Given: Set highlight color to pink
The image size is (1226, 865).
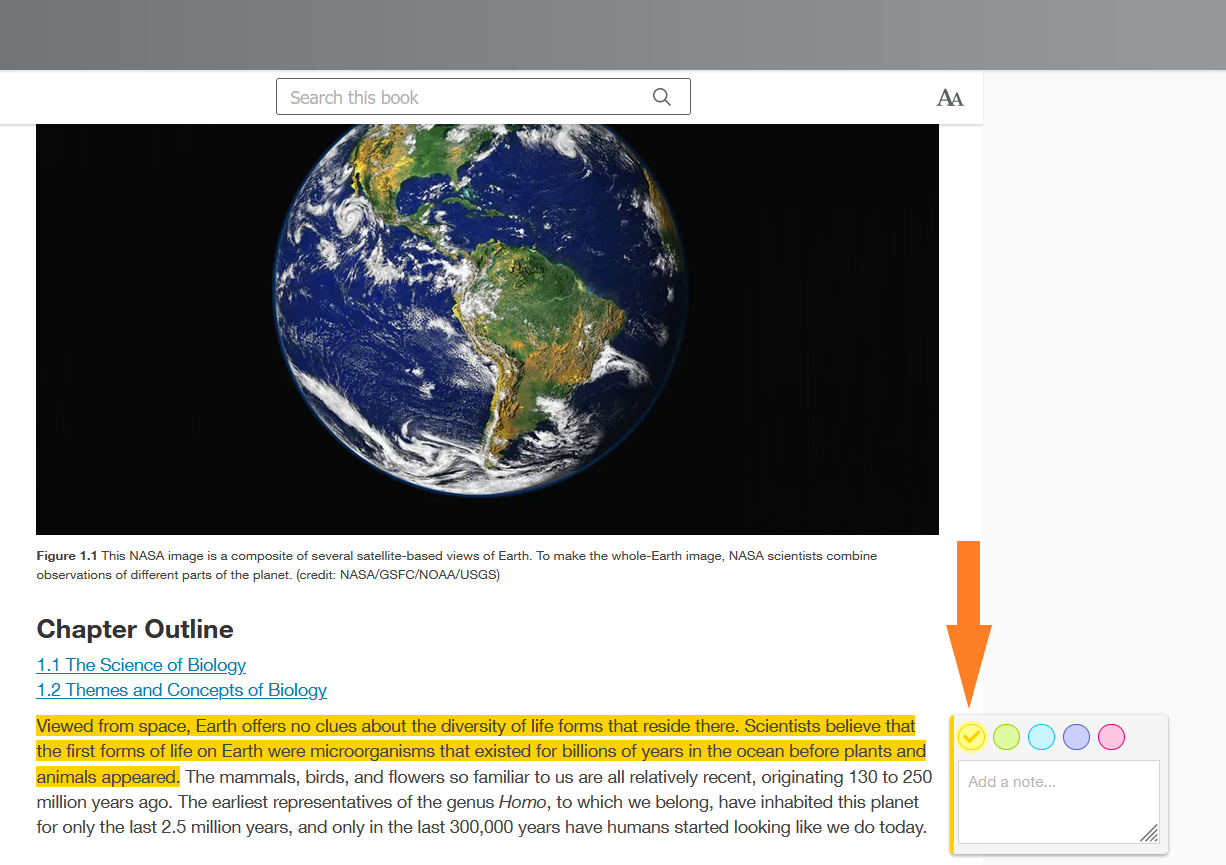Looking at the screenshot, I should [1111, 737].
